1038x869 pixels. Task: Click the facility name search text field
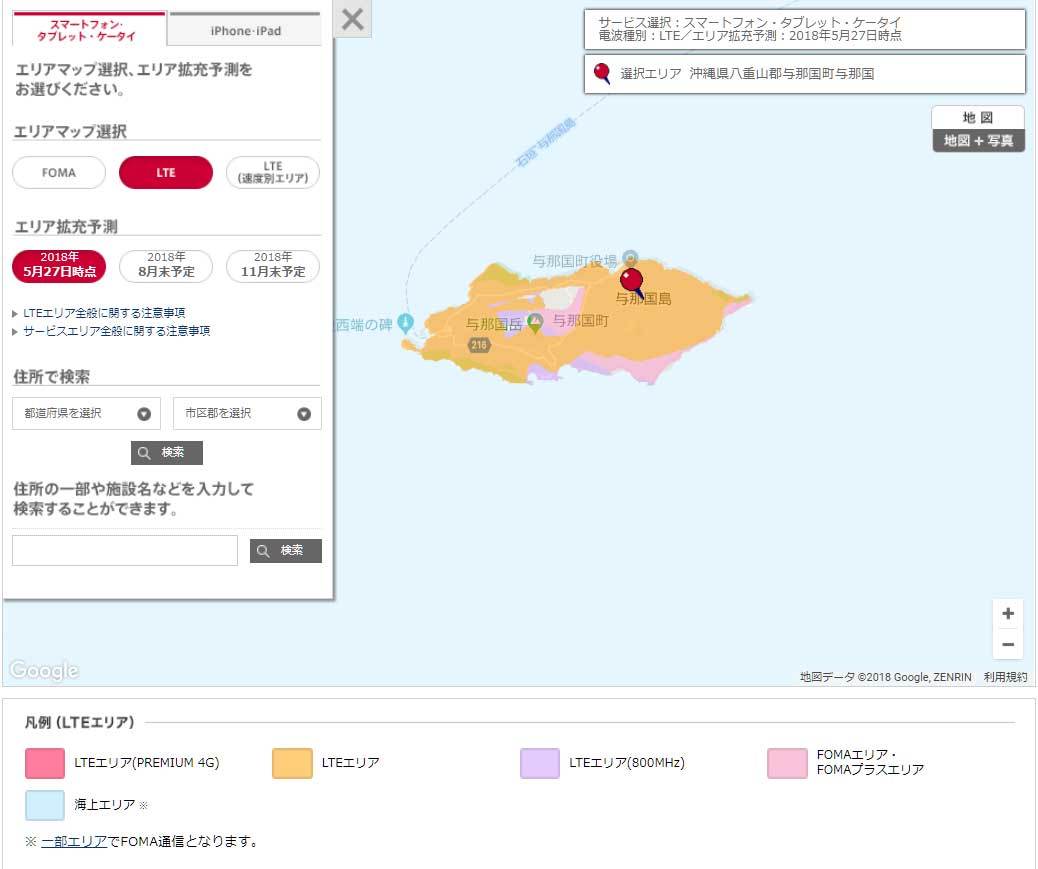click(125, 551)
